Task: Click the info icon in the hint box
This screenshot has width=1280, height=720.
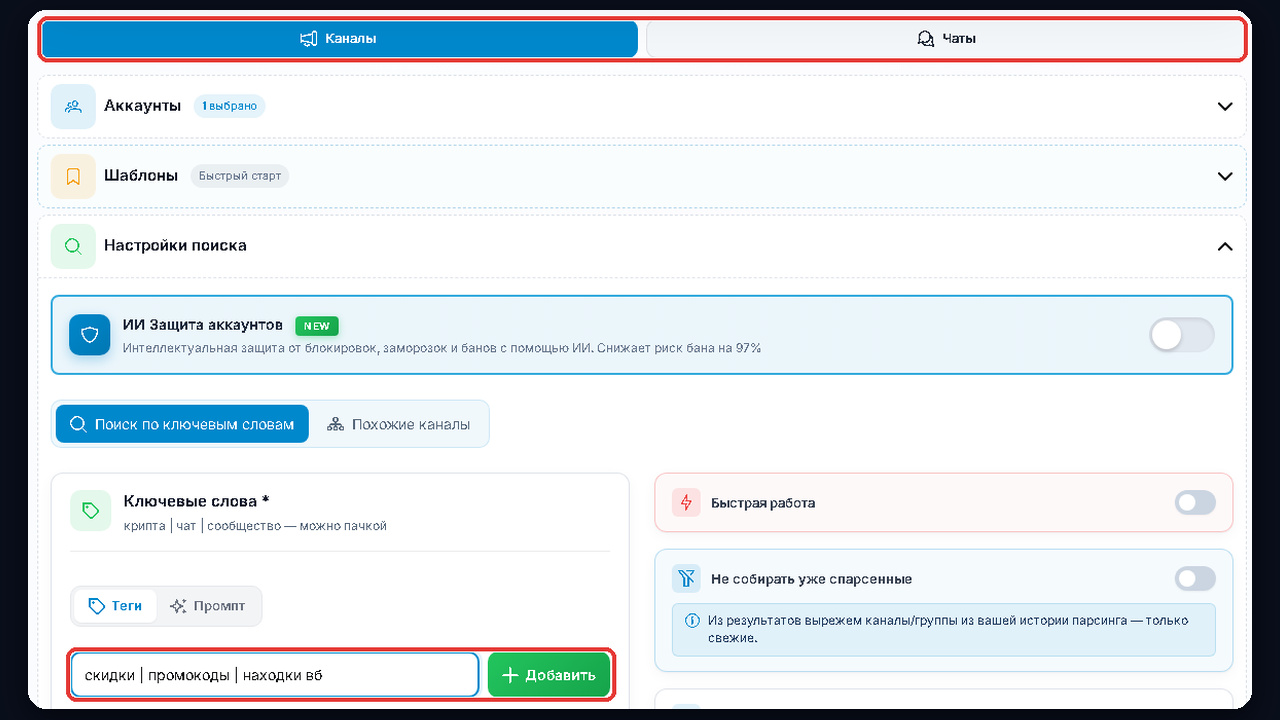Action: 692,620
